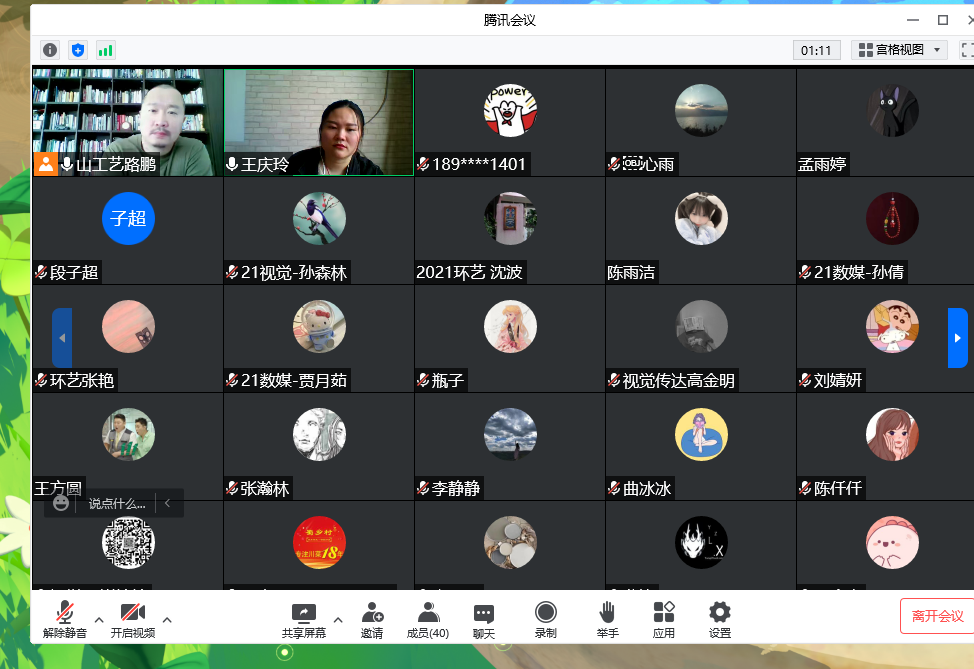Screen dimensions: 974x669
Task: Unmute microphone via 解除静音
Action: 65,620
